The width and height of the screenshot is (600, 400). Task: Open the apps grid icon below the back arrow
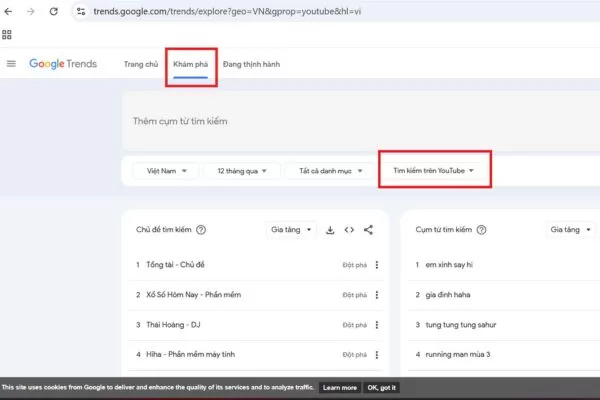point(7,35)
